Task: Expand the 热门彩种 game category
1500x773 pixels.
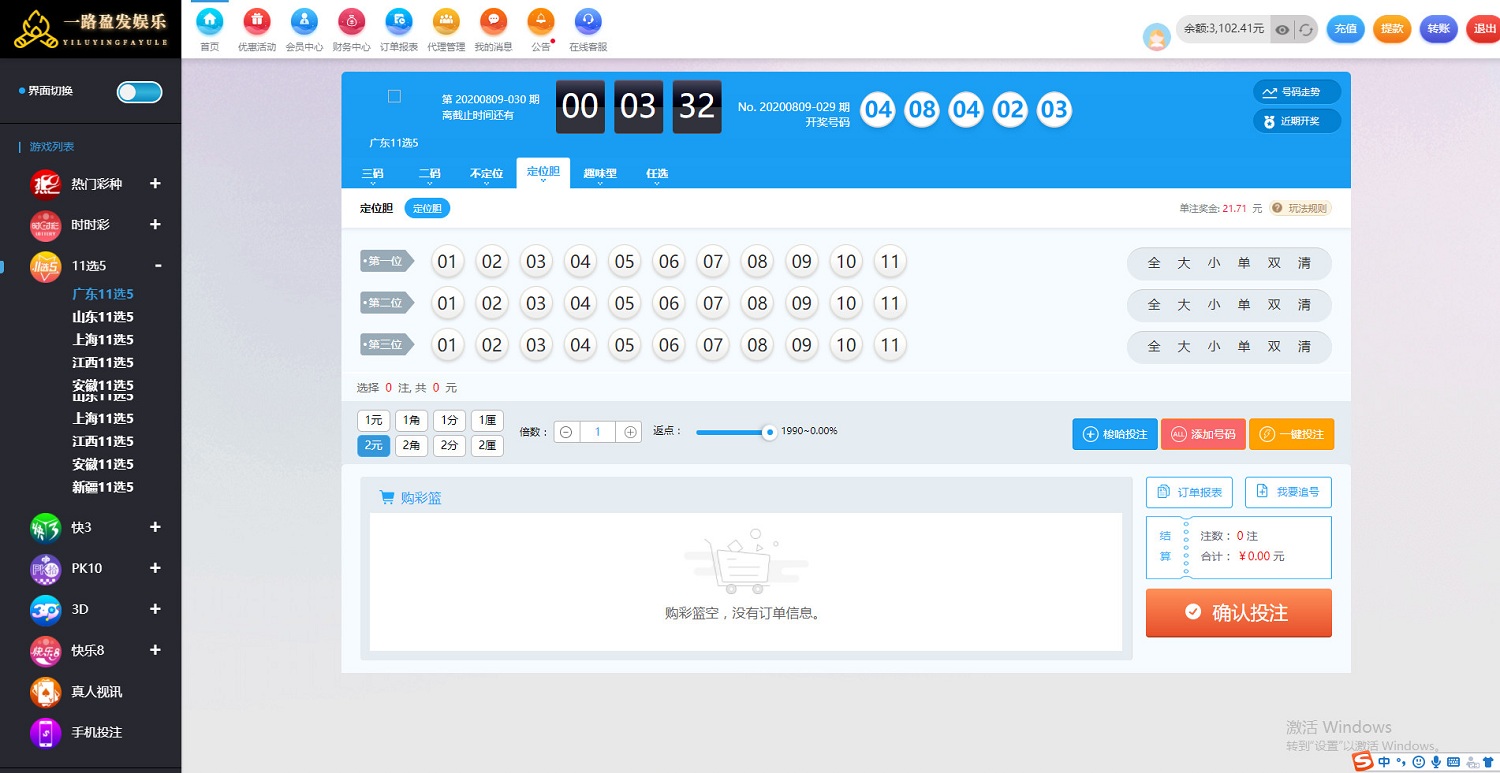Action: click(x=155, y=184)
